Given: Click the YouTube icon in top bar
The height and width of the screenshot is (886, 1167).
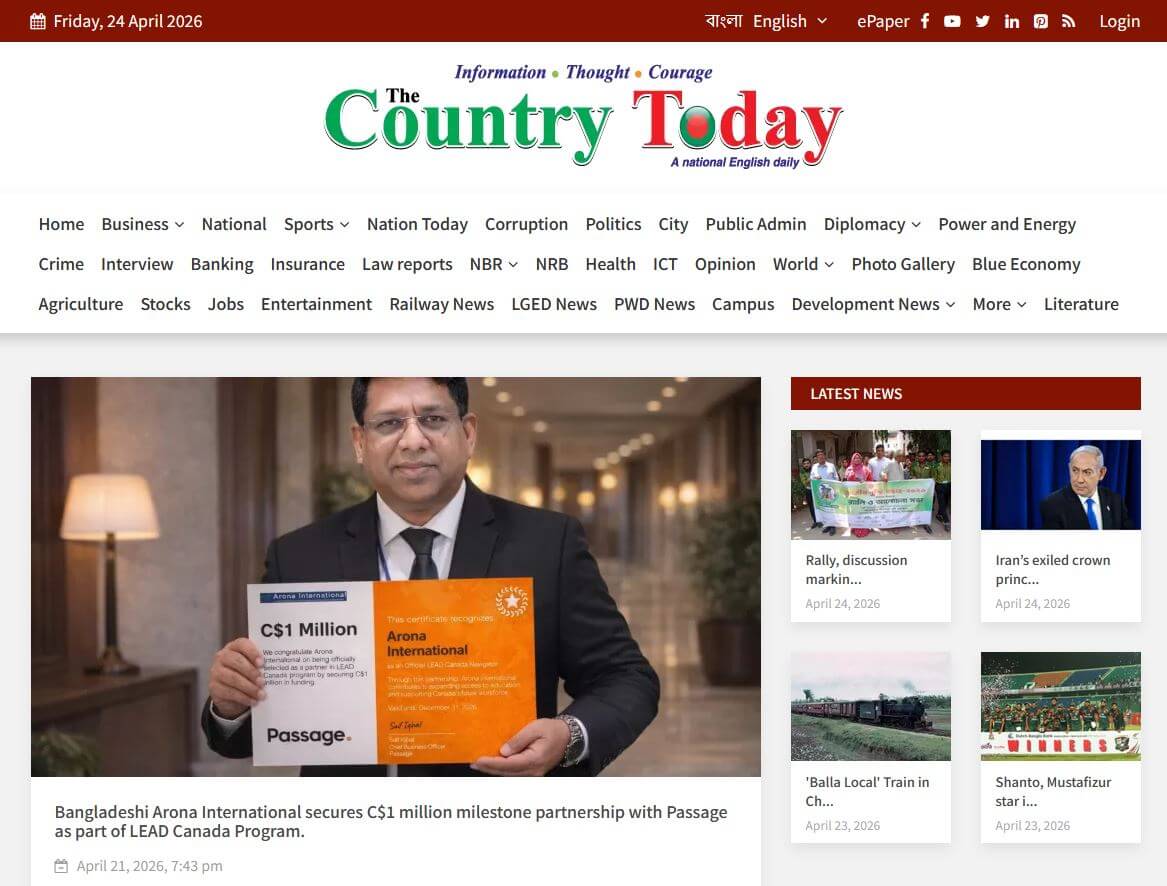Looking at the screenshot, I should click(x=952, y=21).
